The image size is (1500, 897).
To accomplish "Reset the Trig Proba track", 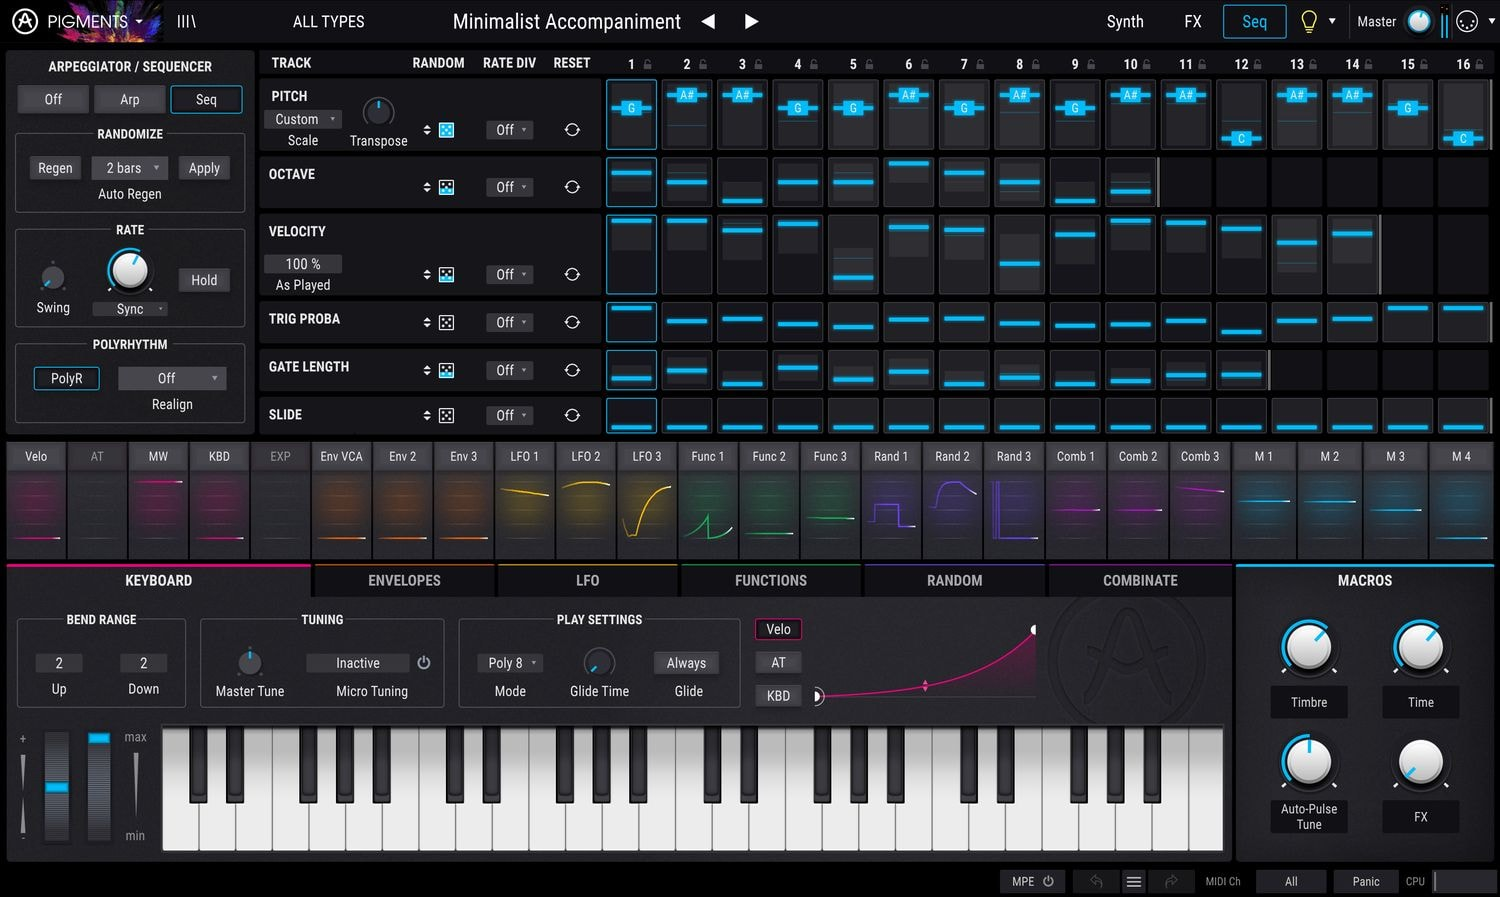I will [x=572, y=322].
